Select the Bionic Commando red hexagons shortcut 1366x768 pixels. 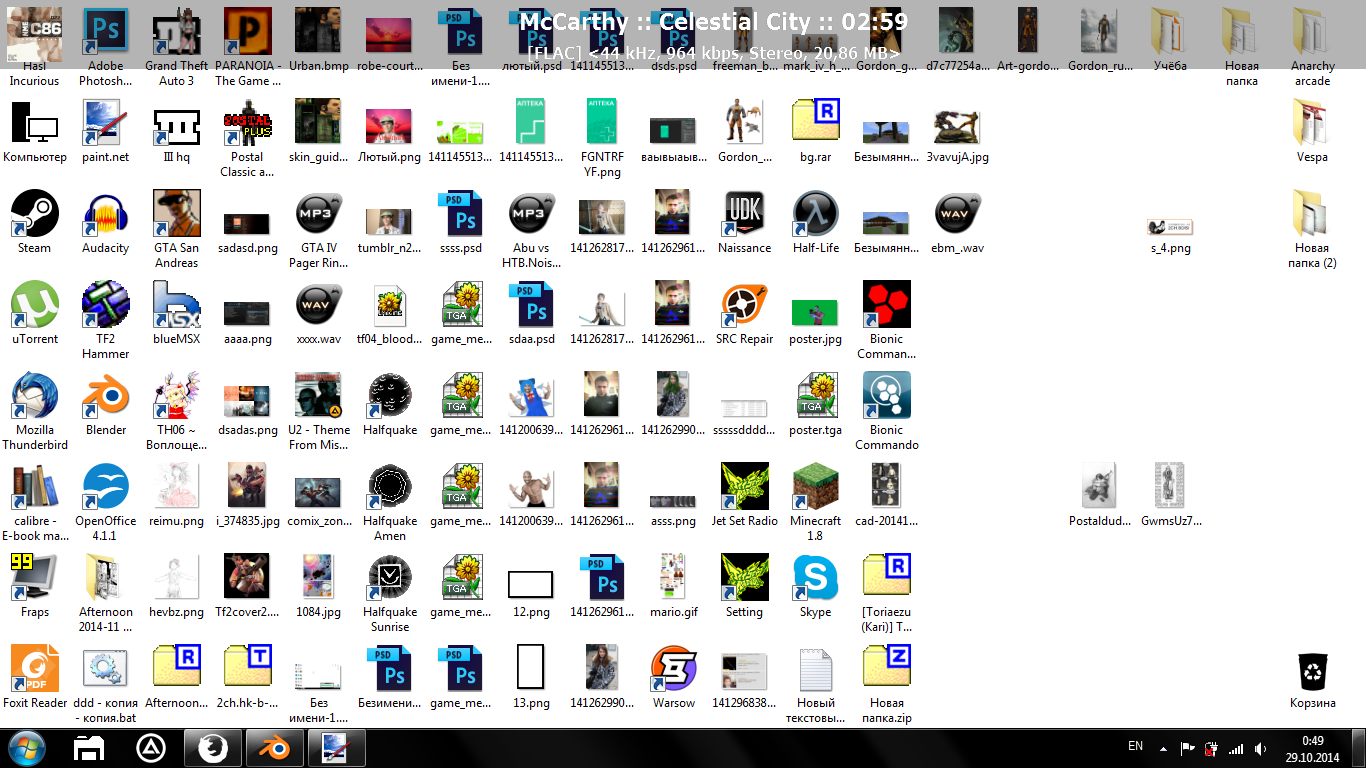point(886,306)
